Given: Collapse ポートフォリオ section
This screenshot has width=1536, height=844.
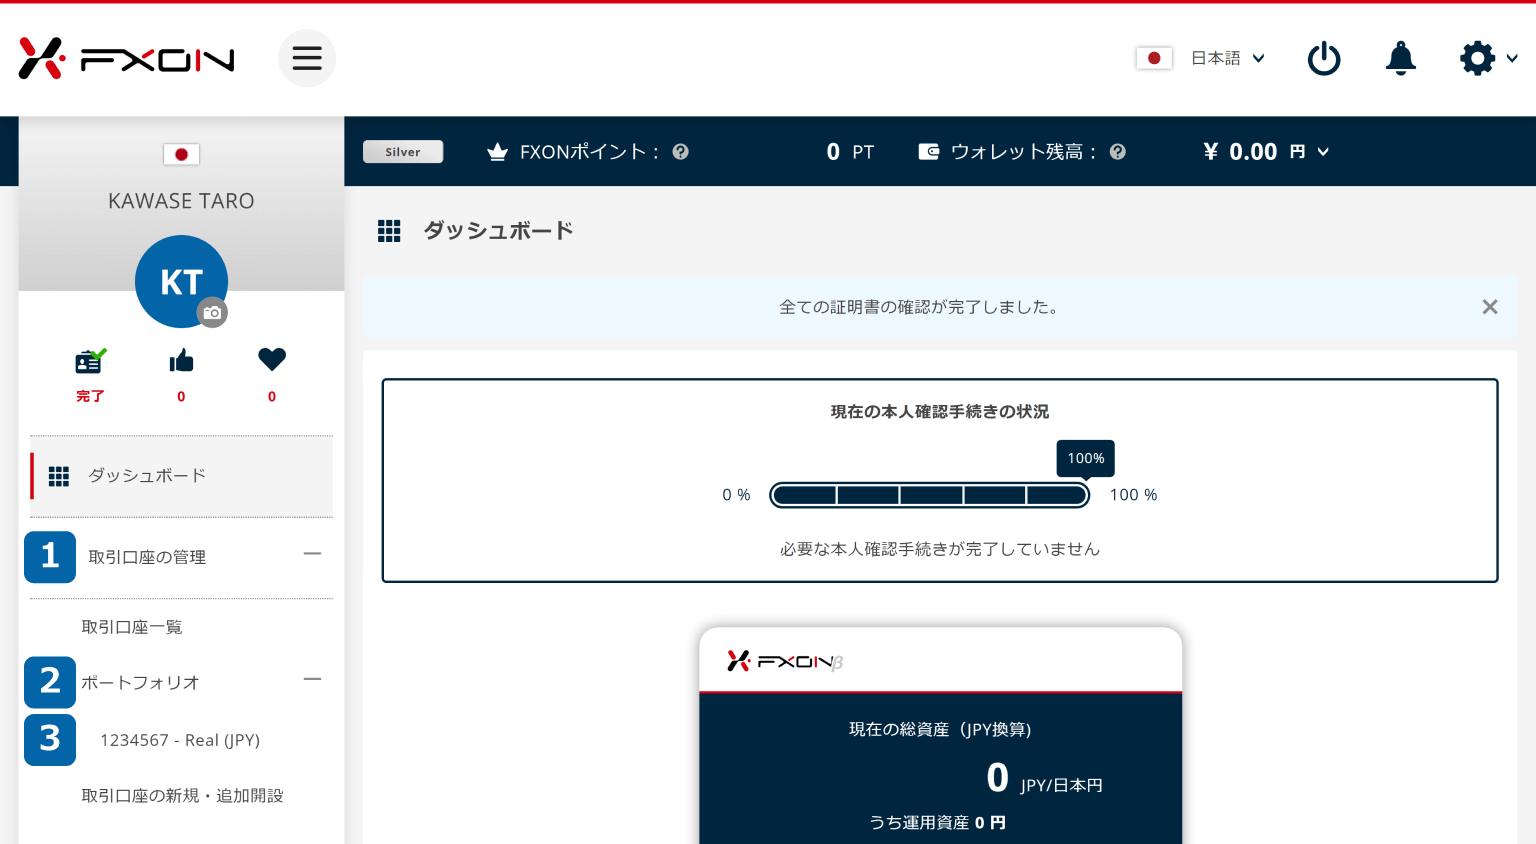Looking at the screenshot, I should pyautogui.click(x=312, y=679).
